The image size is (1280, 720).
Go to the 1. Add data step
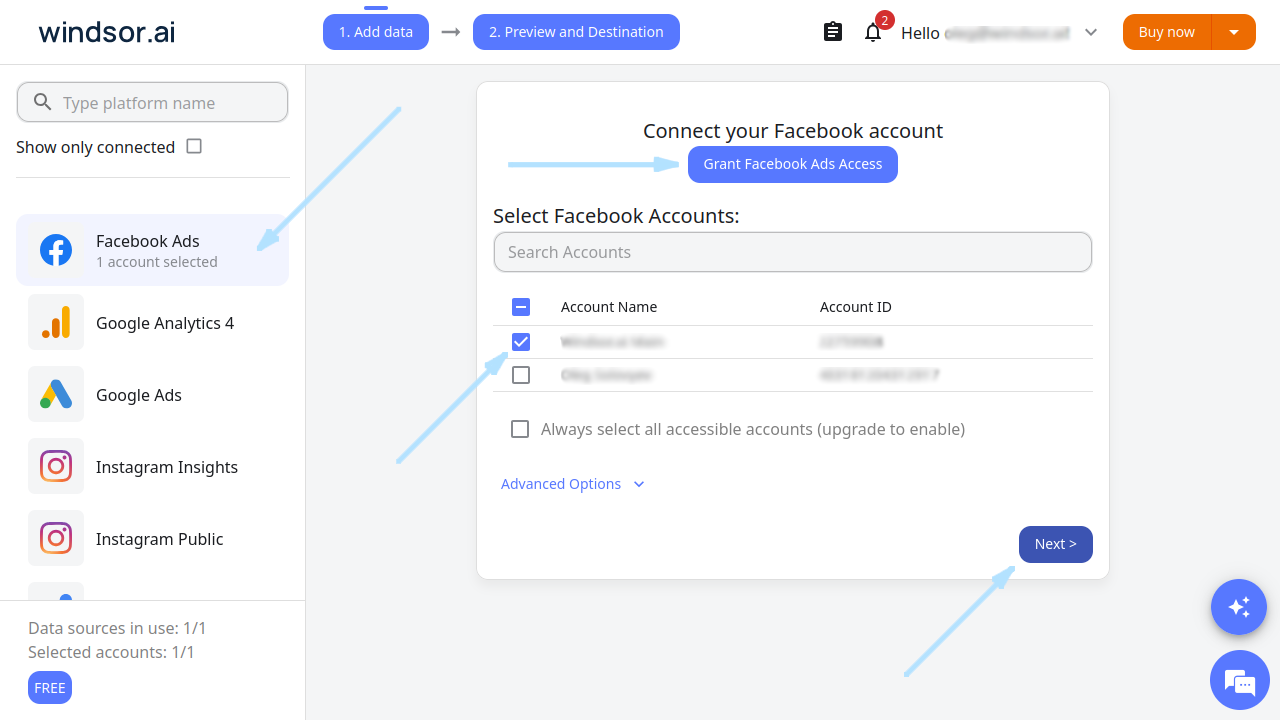pos(376,32)
